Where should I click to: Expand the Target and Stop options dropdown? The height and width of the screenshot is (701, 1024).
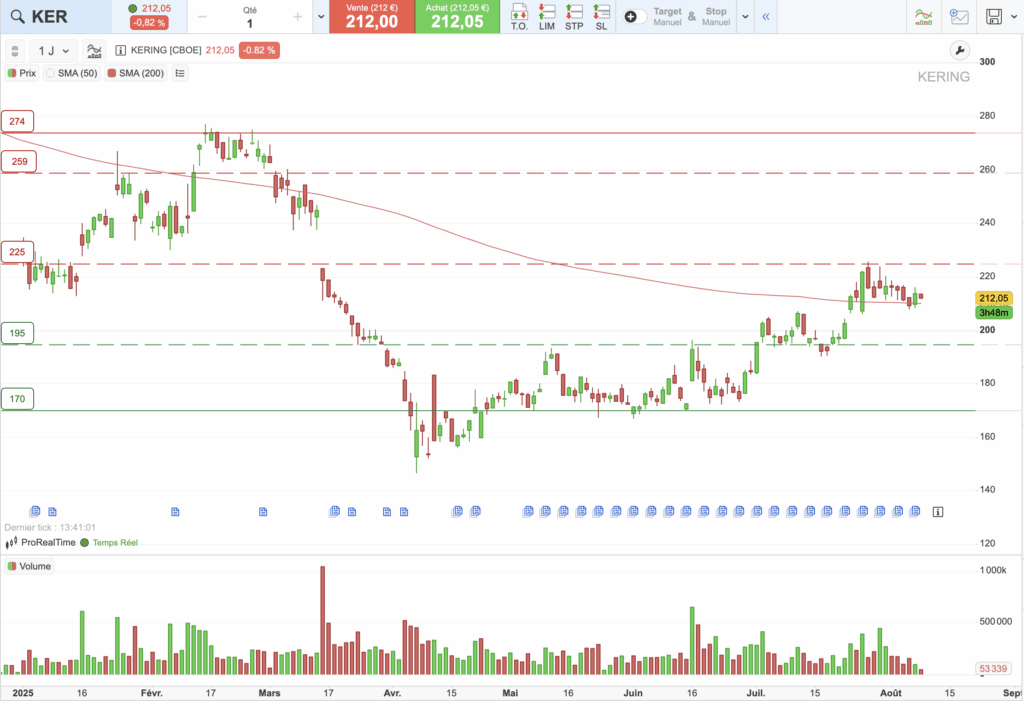745,17
